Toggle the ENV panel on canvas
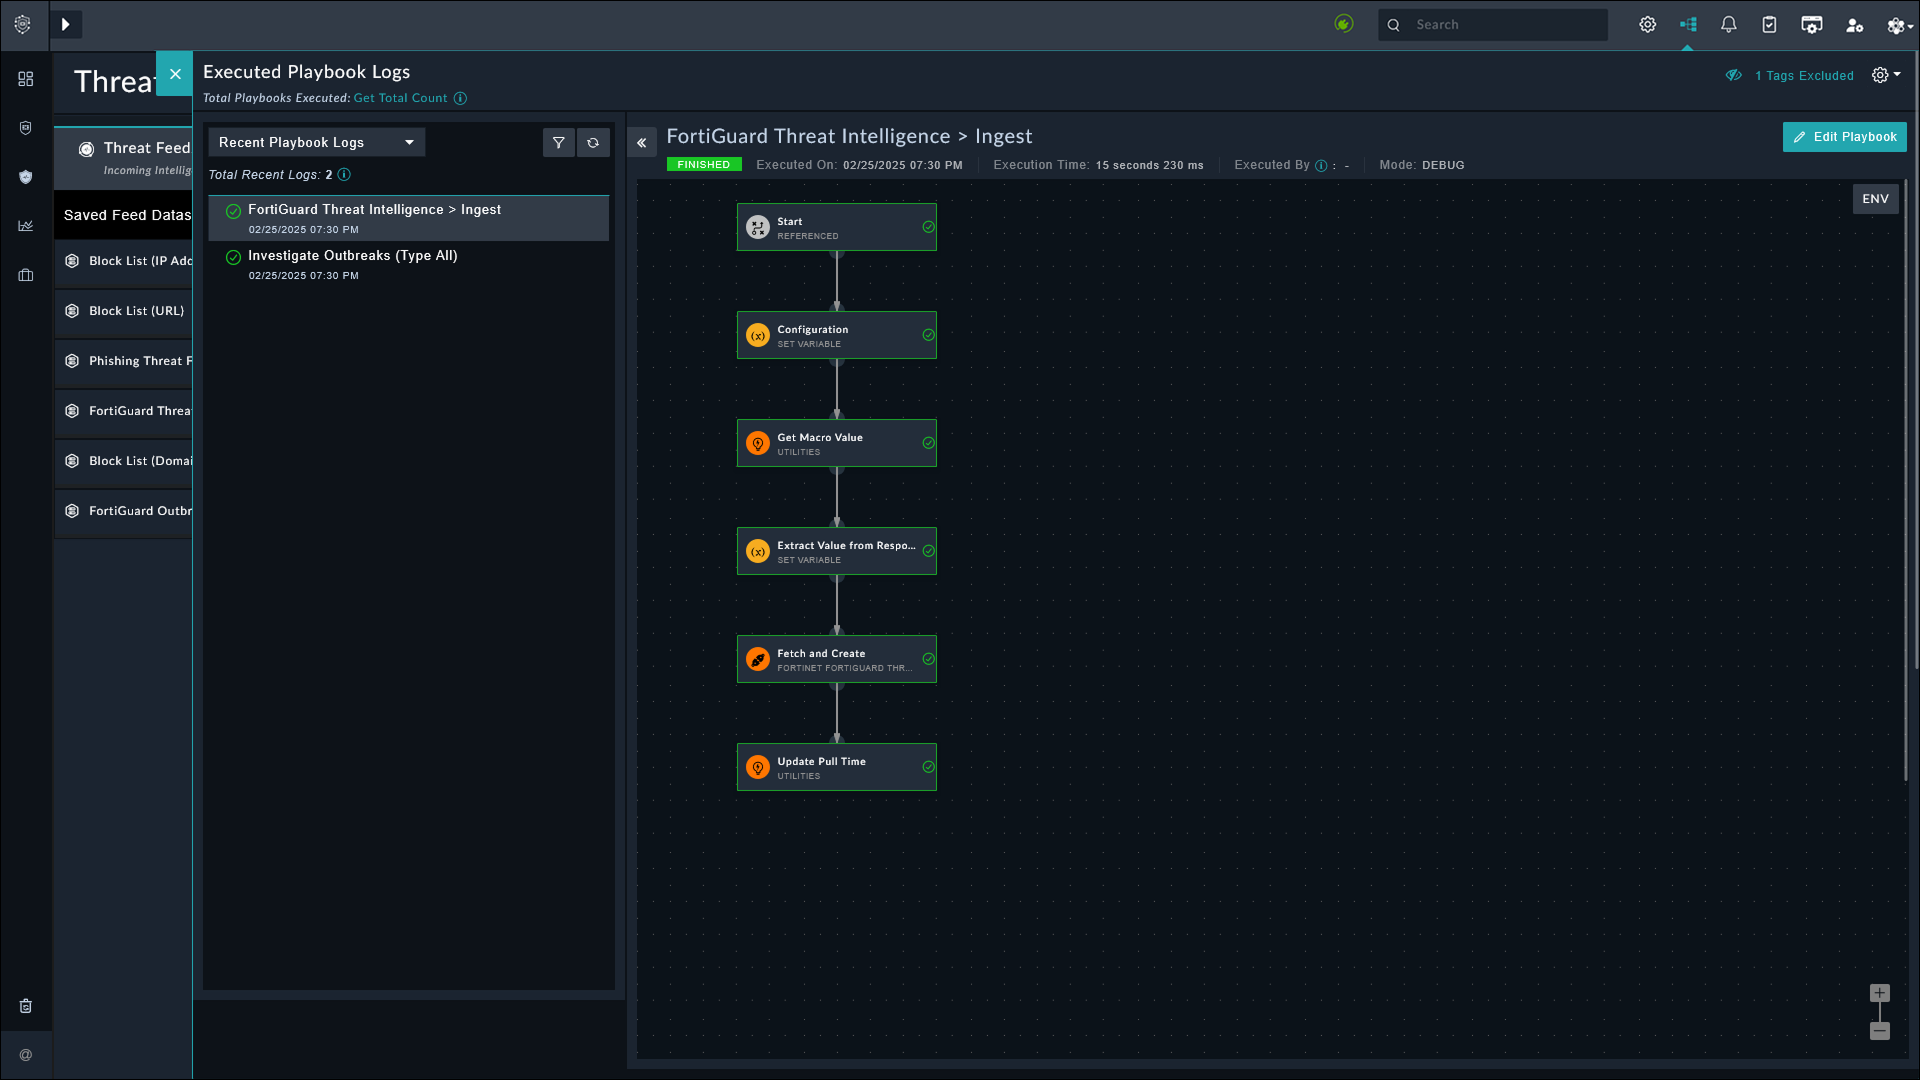This screenshot has height=1080, width=1920. 1875,199
